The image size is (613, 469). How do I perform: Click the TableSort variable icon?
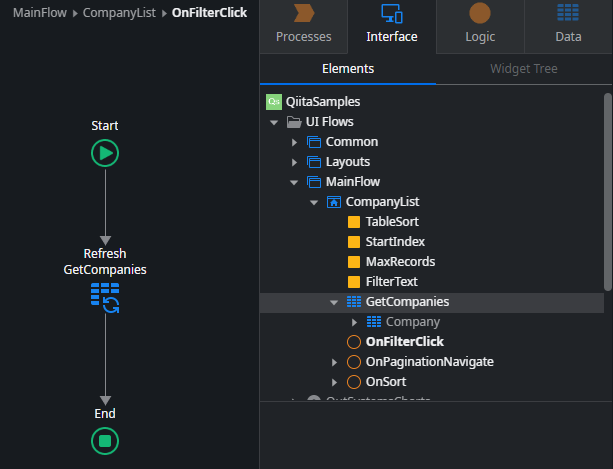[x=354, y=222]
